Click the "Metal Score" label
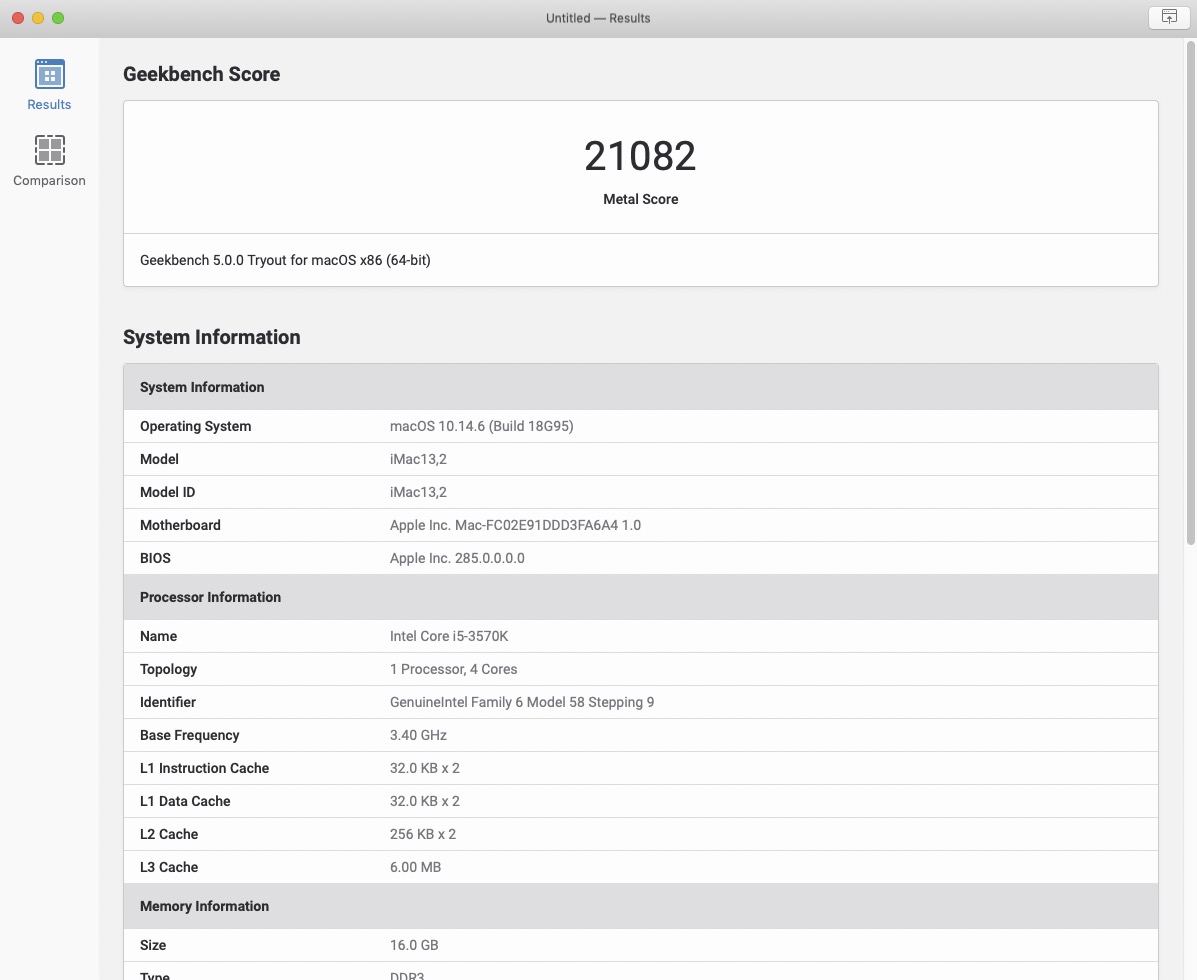Screen dimensions: 1197x980 point(640,199)
